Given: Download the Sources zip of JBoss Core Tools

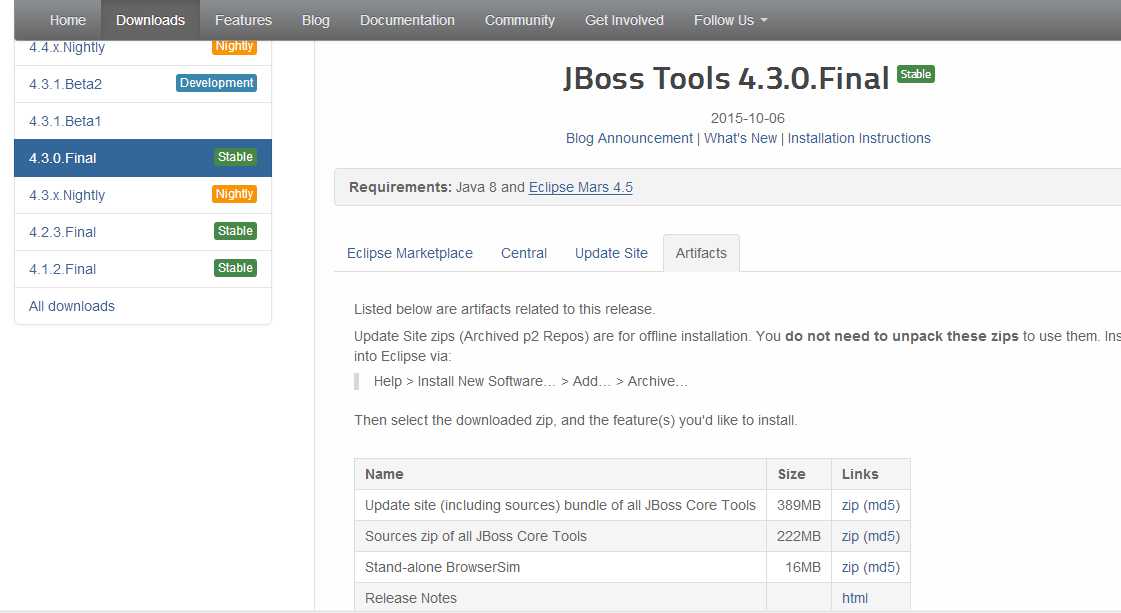Looking at the screenshot, I should (850, 536).
